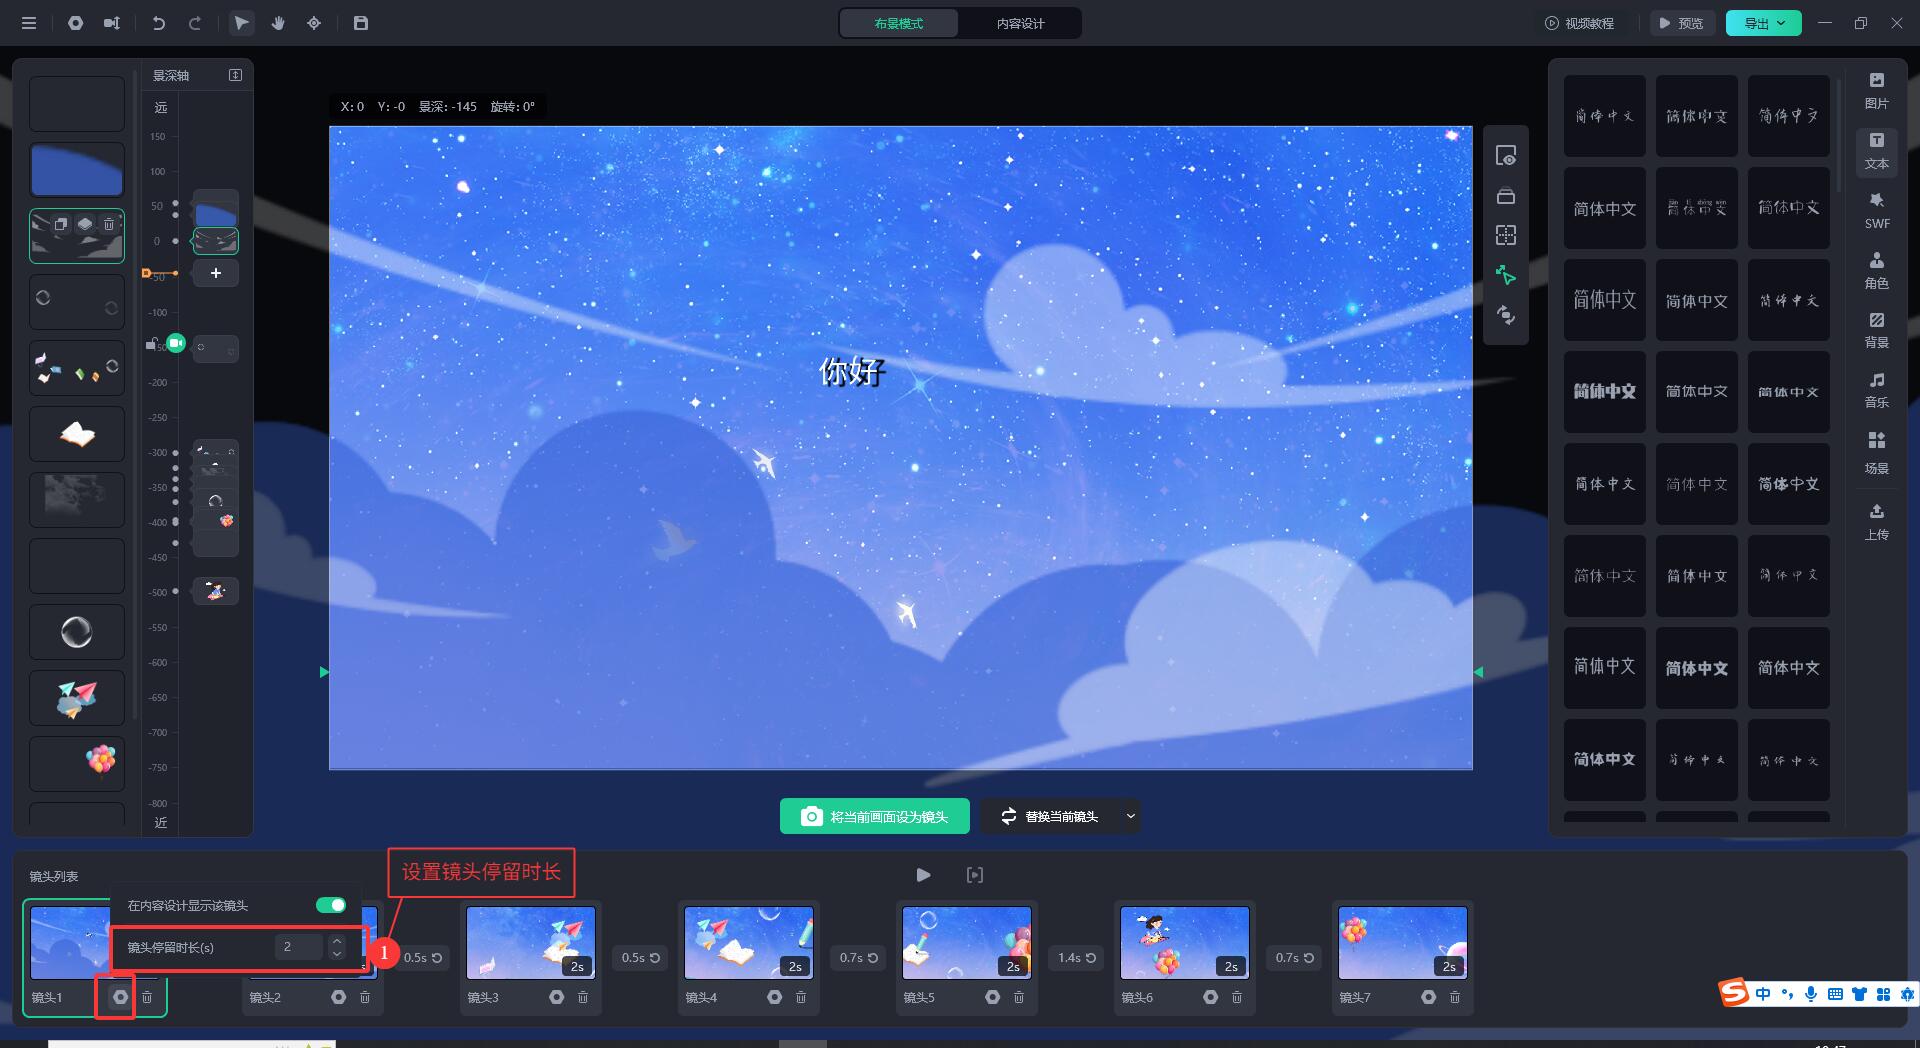The image size is (1920, 1048).
Task: Redo the last undone action
Action: [195, 23]
